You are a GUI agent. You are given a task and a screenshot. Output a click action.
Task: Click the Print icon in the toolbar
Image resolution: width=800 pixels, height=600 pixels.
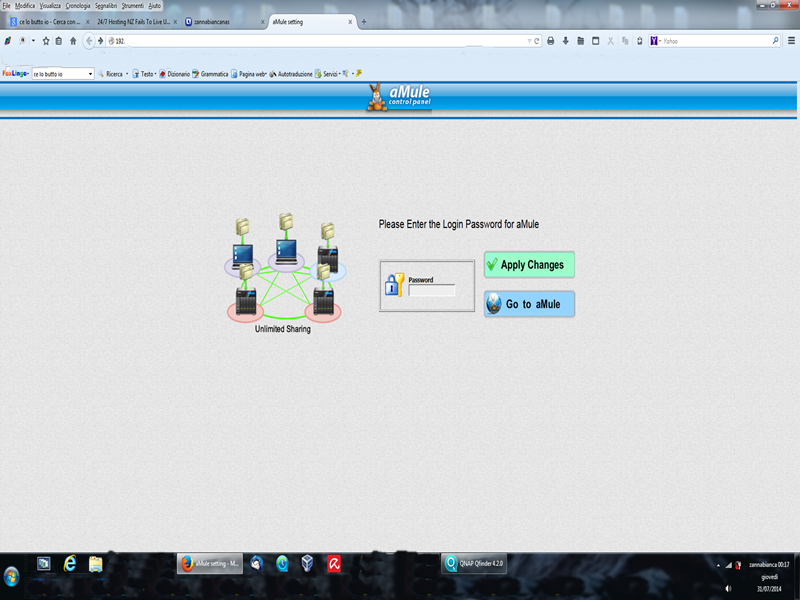click(550, 41)
